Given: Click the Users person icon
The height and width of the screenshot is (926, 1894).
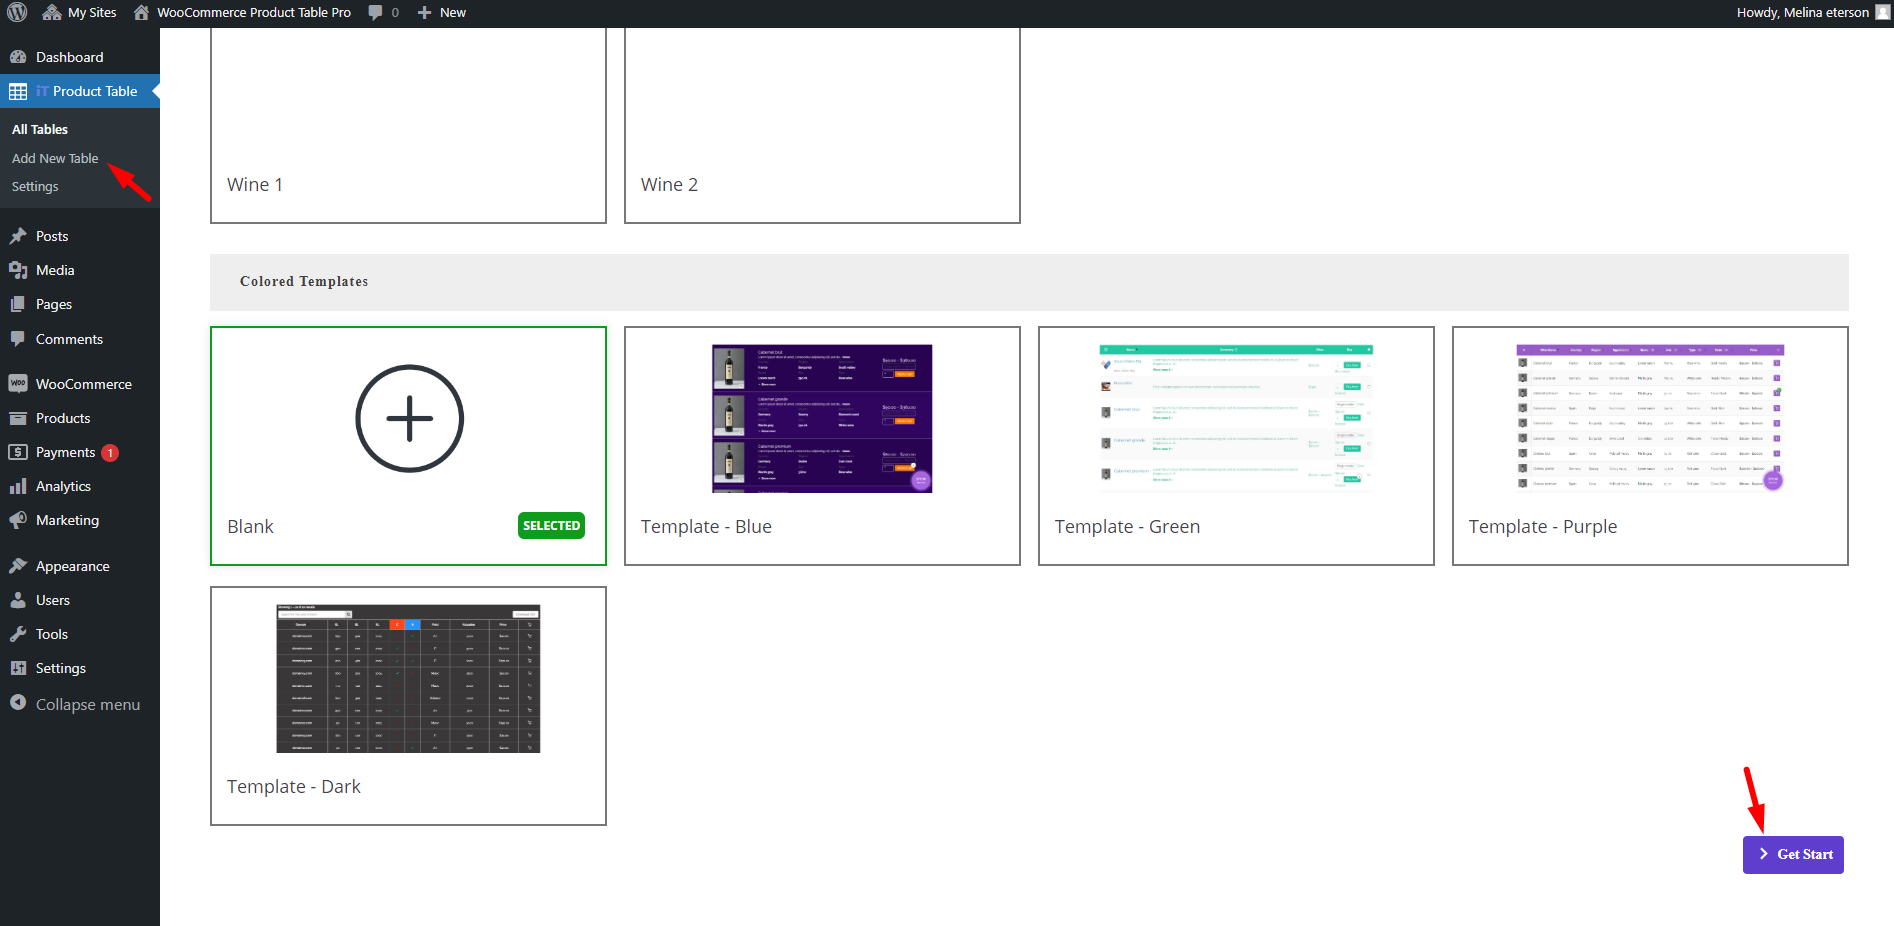Looking at the screenshot, I should 18,600.
